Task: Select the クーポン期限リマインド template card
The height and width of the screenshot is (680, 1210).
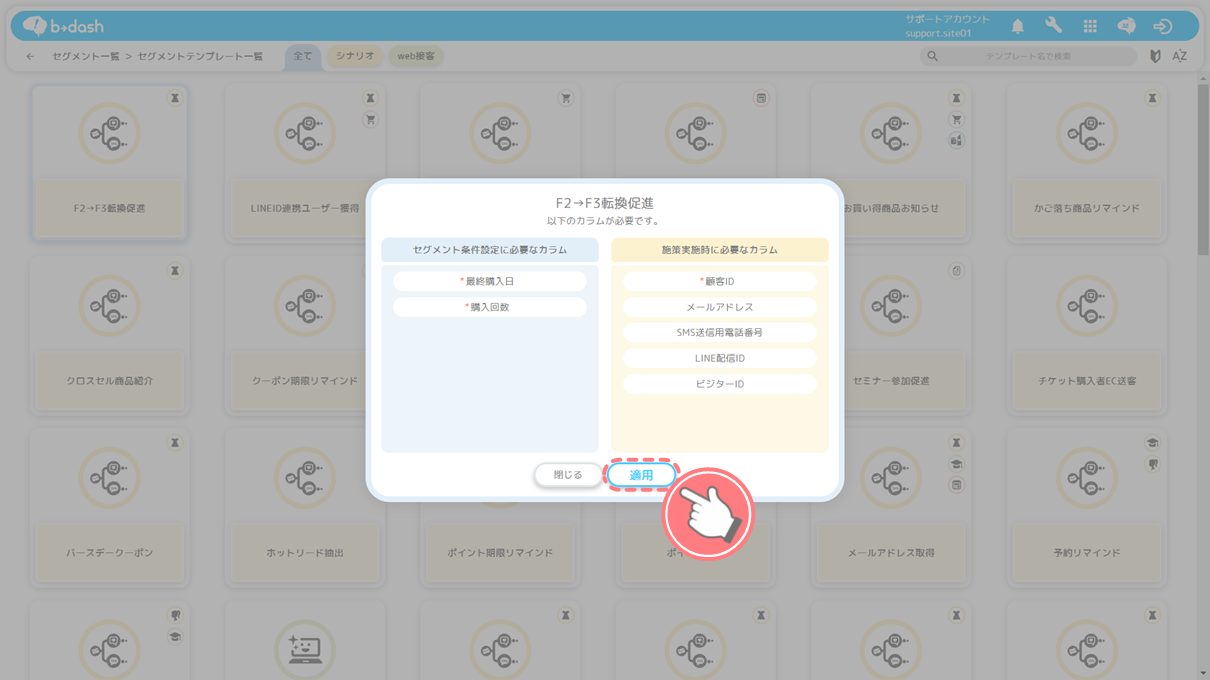Action: tap(304, 335)
